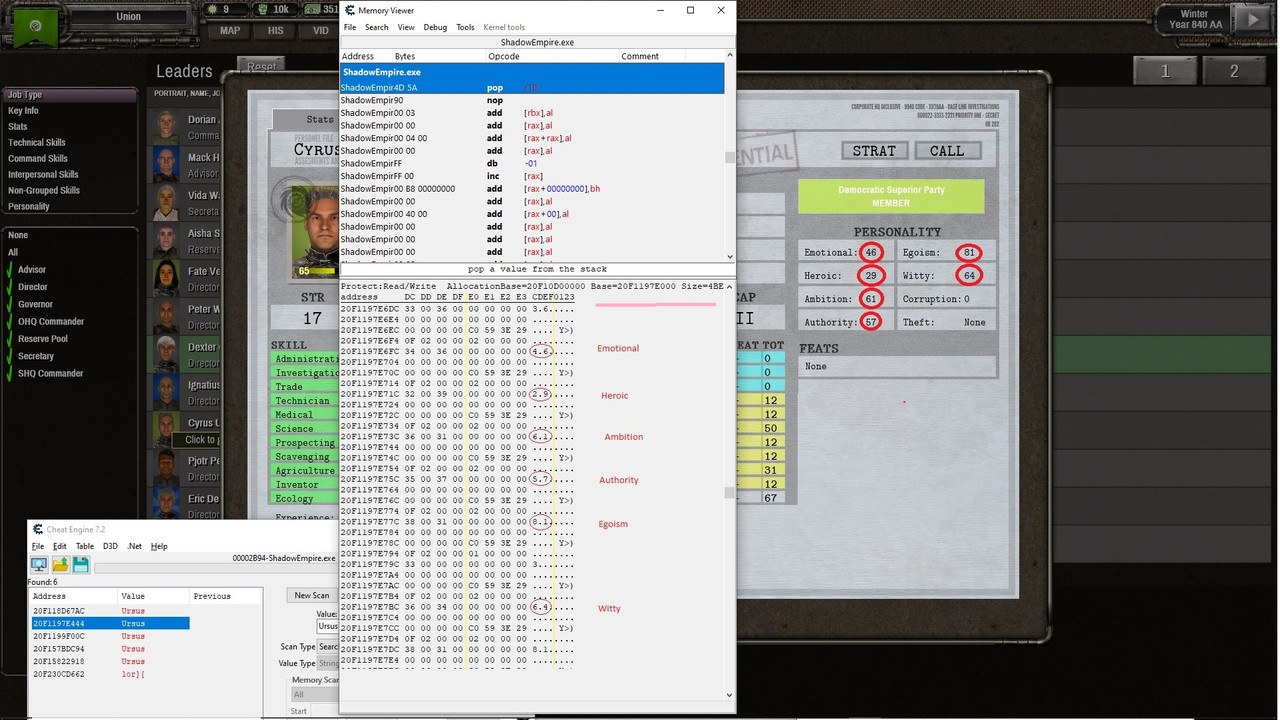Screen dimensions: 1280x720
Task: Open Search menu in Memory Viewer
Action: click(376, 27)
